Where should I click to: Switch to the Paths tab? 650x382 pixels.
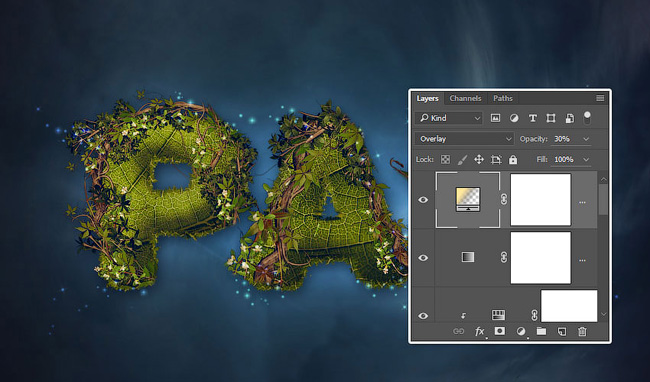[502, 98]
